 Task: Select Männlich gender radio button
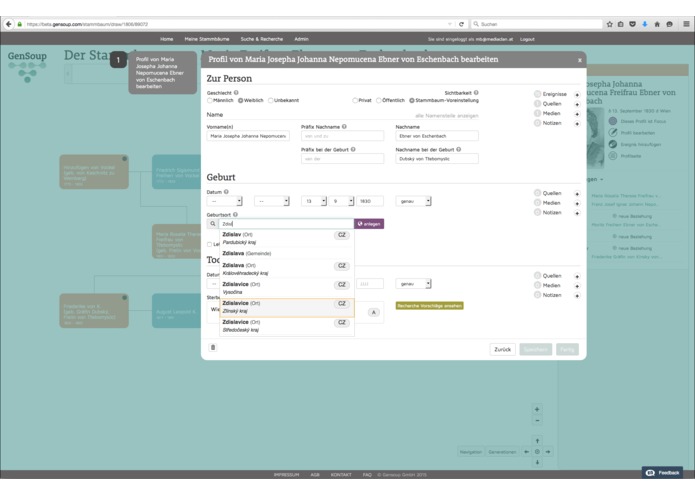click(210, 101)
